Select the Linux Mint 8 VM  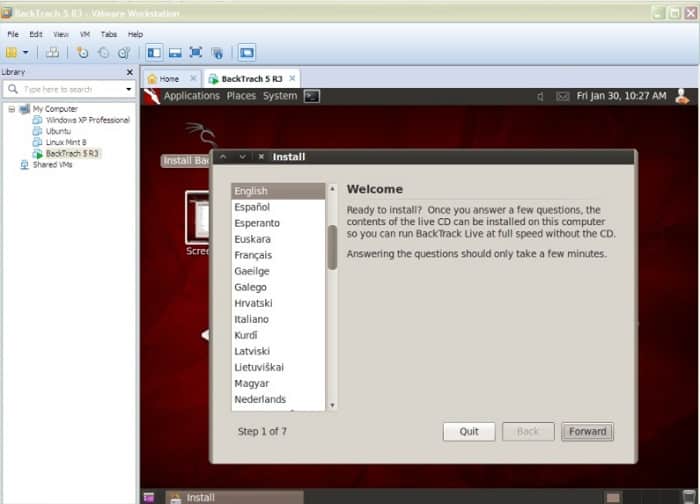coord(66,142)
